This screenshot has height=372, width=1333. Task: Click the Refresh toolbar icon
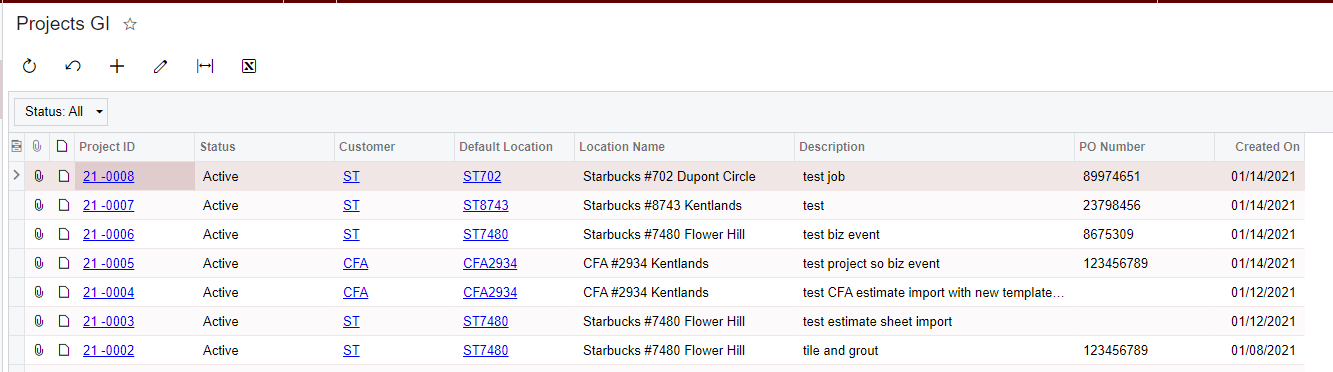pyautogui.click(x=29, y=66)
